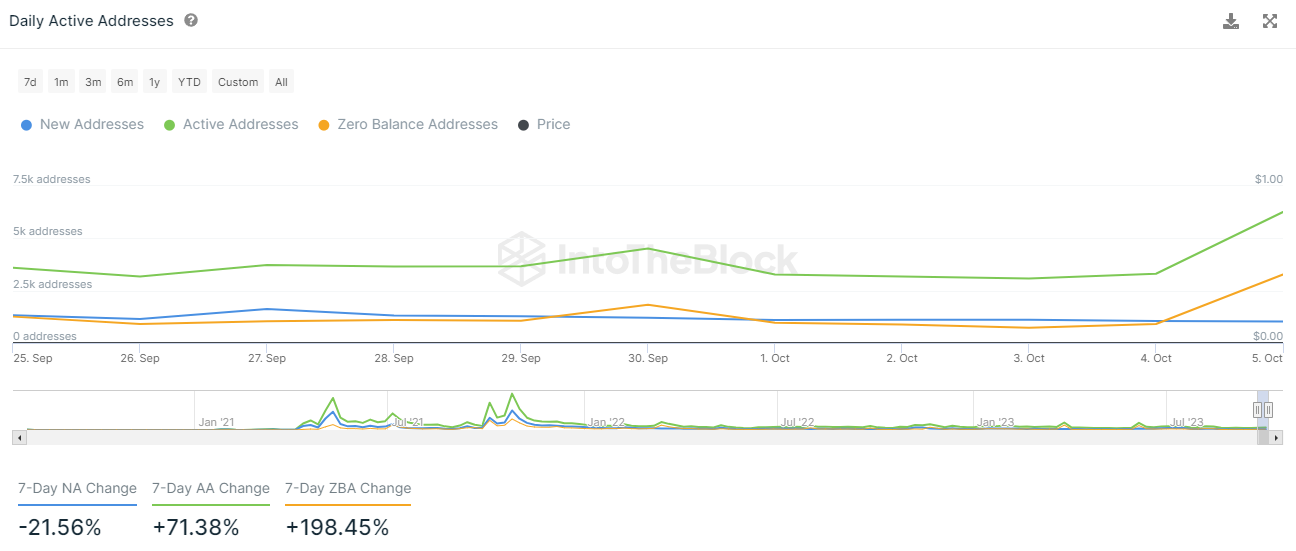Select the YTD time range
Viewport: 1296px width, 551px height.
[189, 82]
